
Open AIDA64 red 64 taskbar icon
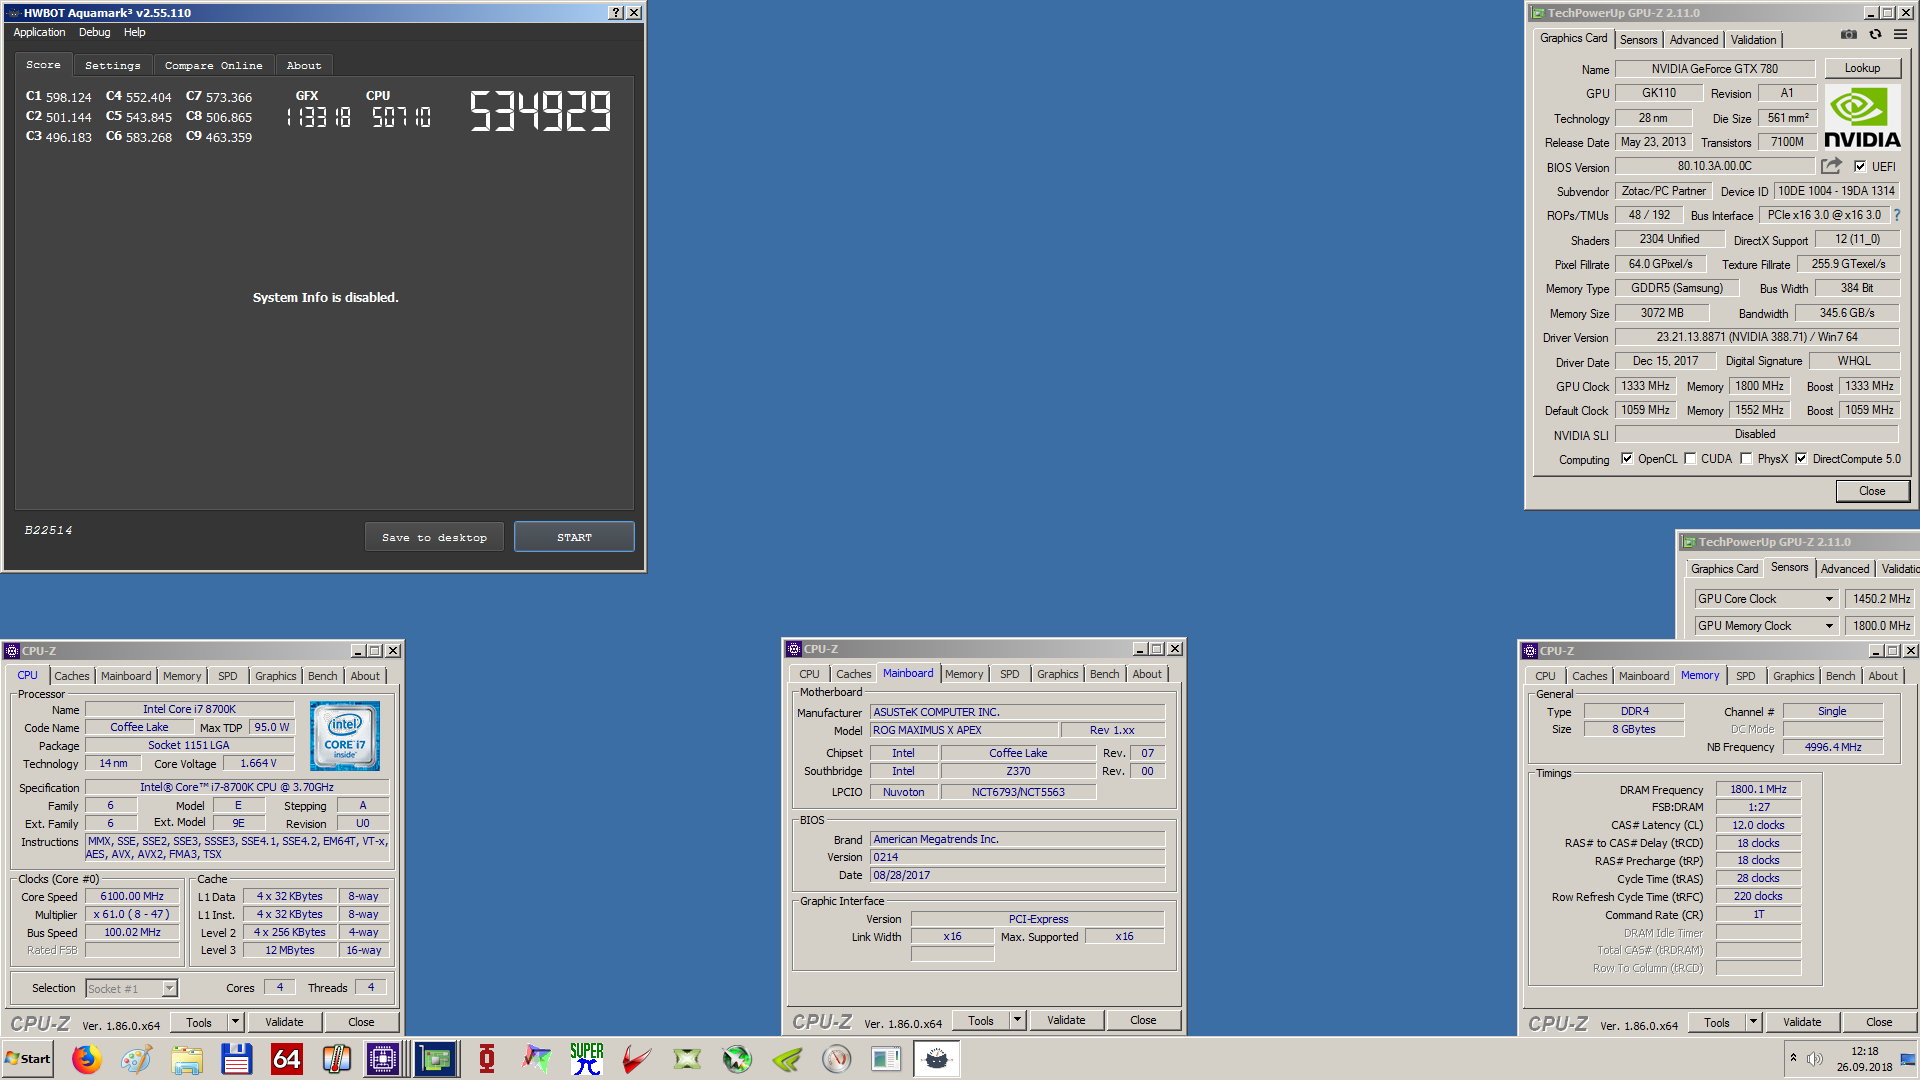point(287,1059)
